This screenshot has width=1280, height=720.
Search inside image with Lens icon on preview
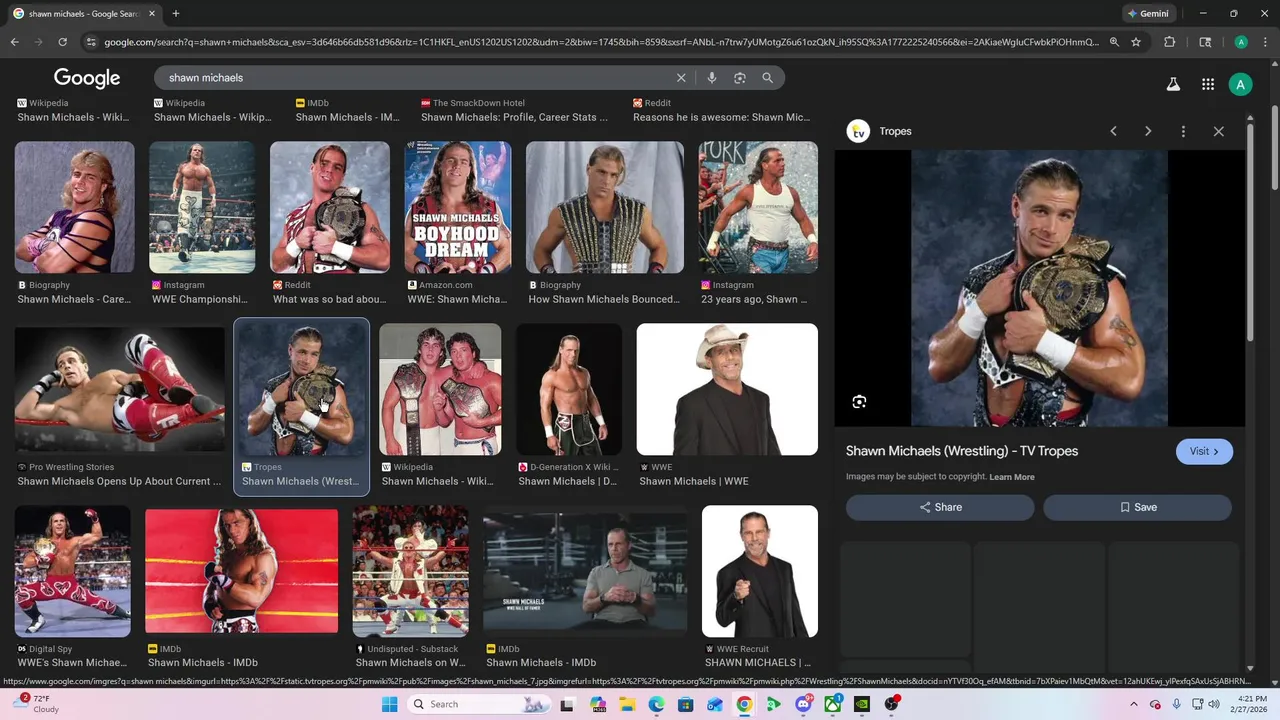(859, 402)
